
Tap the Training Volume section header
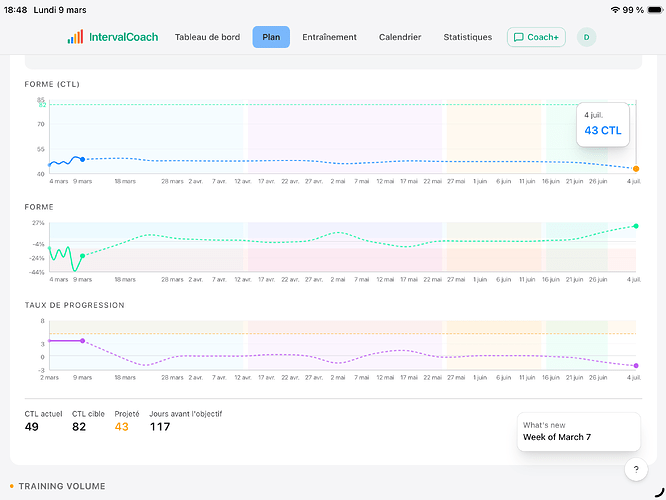61,486
